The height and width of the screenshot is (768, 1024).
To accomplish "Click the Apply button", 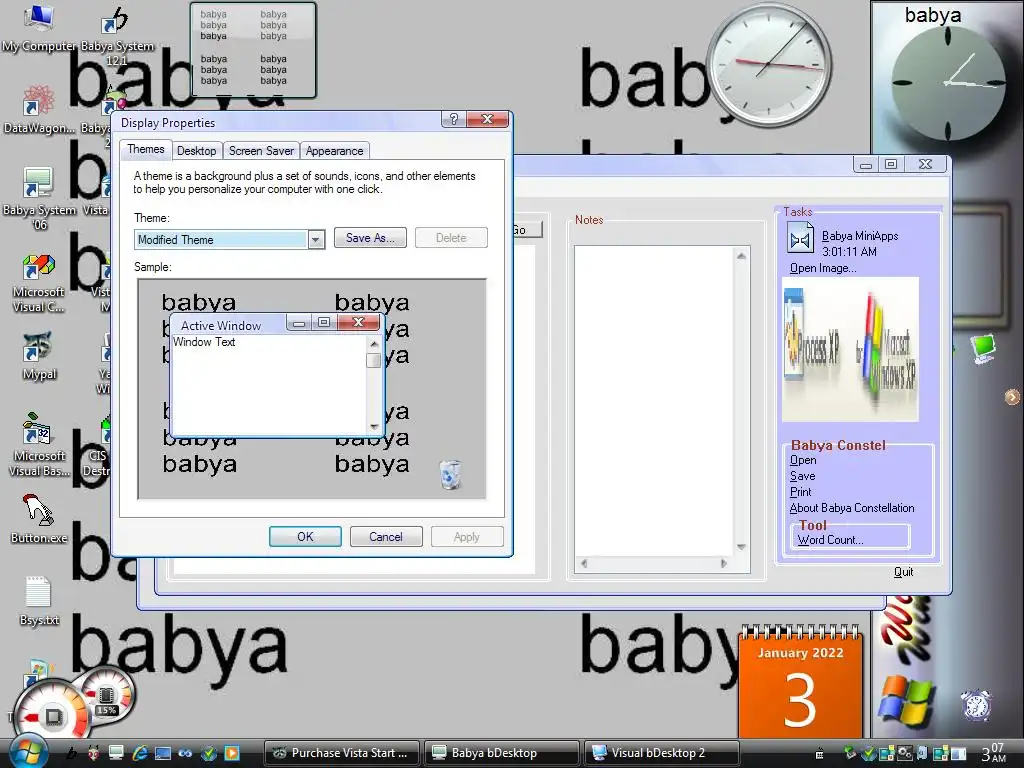I will point(467,537).
